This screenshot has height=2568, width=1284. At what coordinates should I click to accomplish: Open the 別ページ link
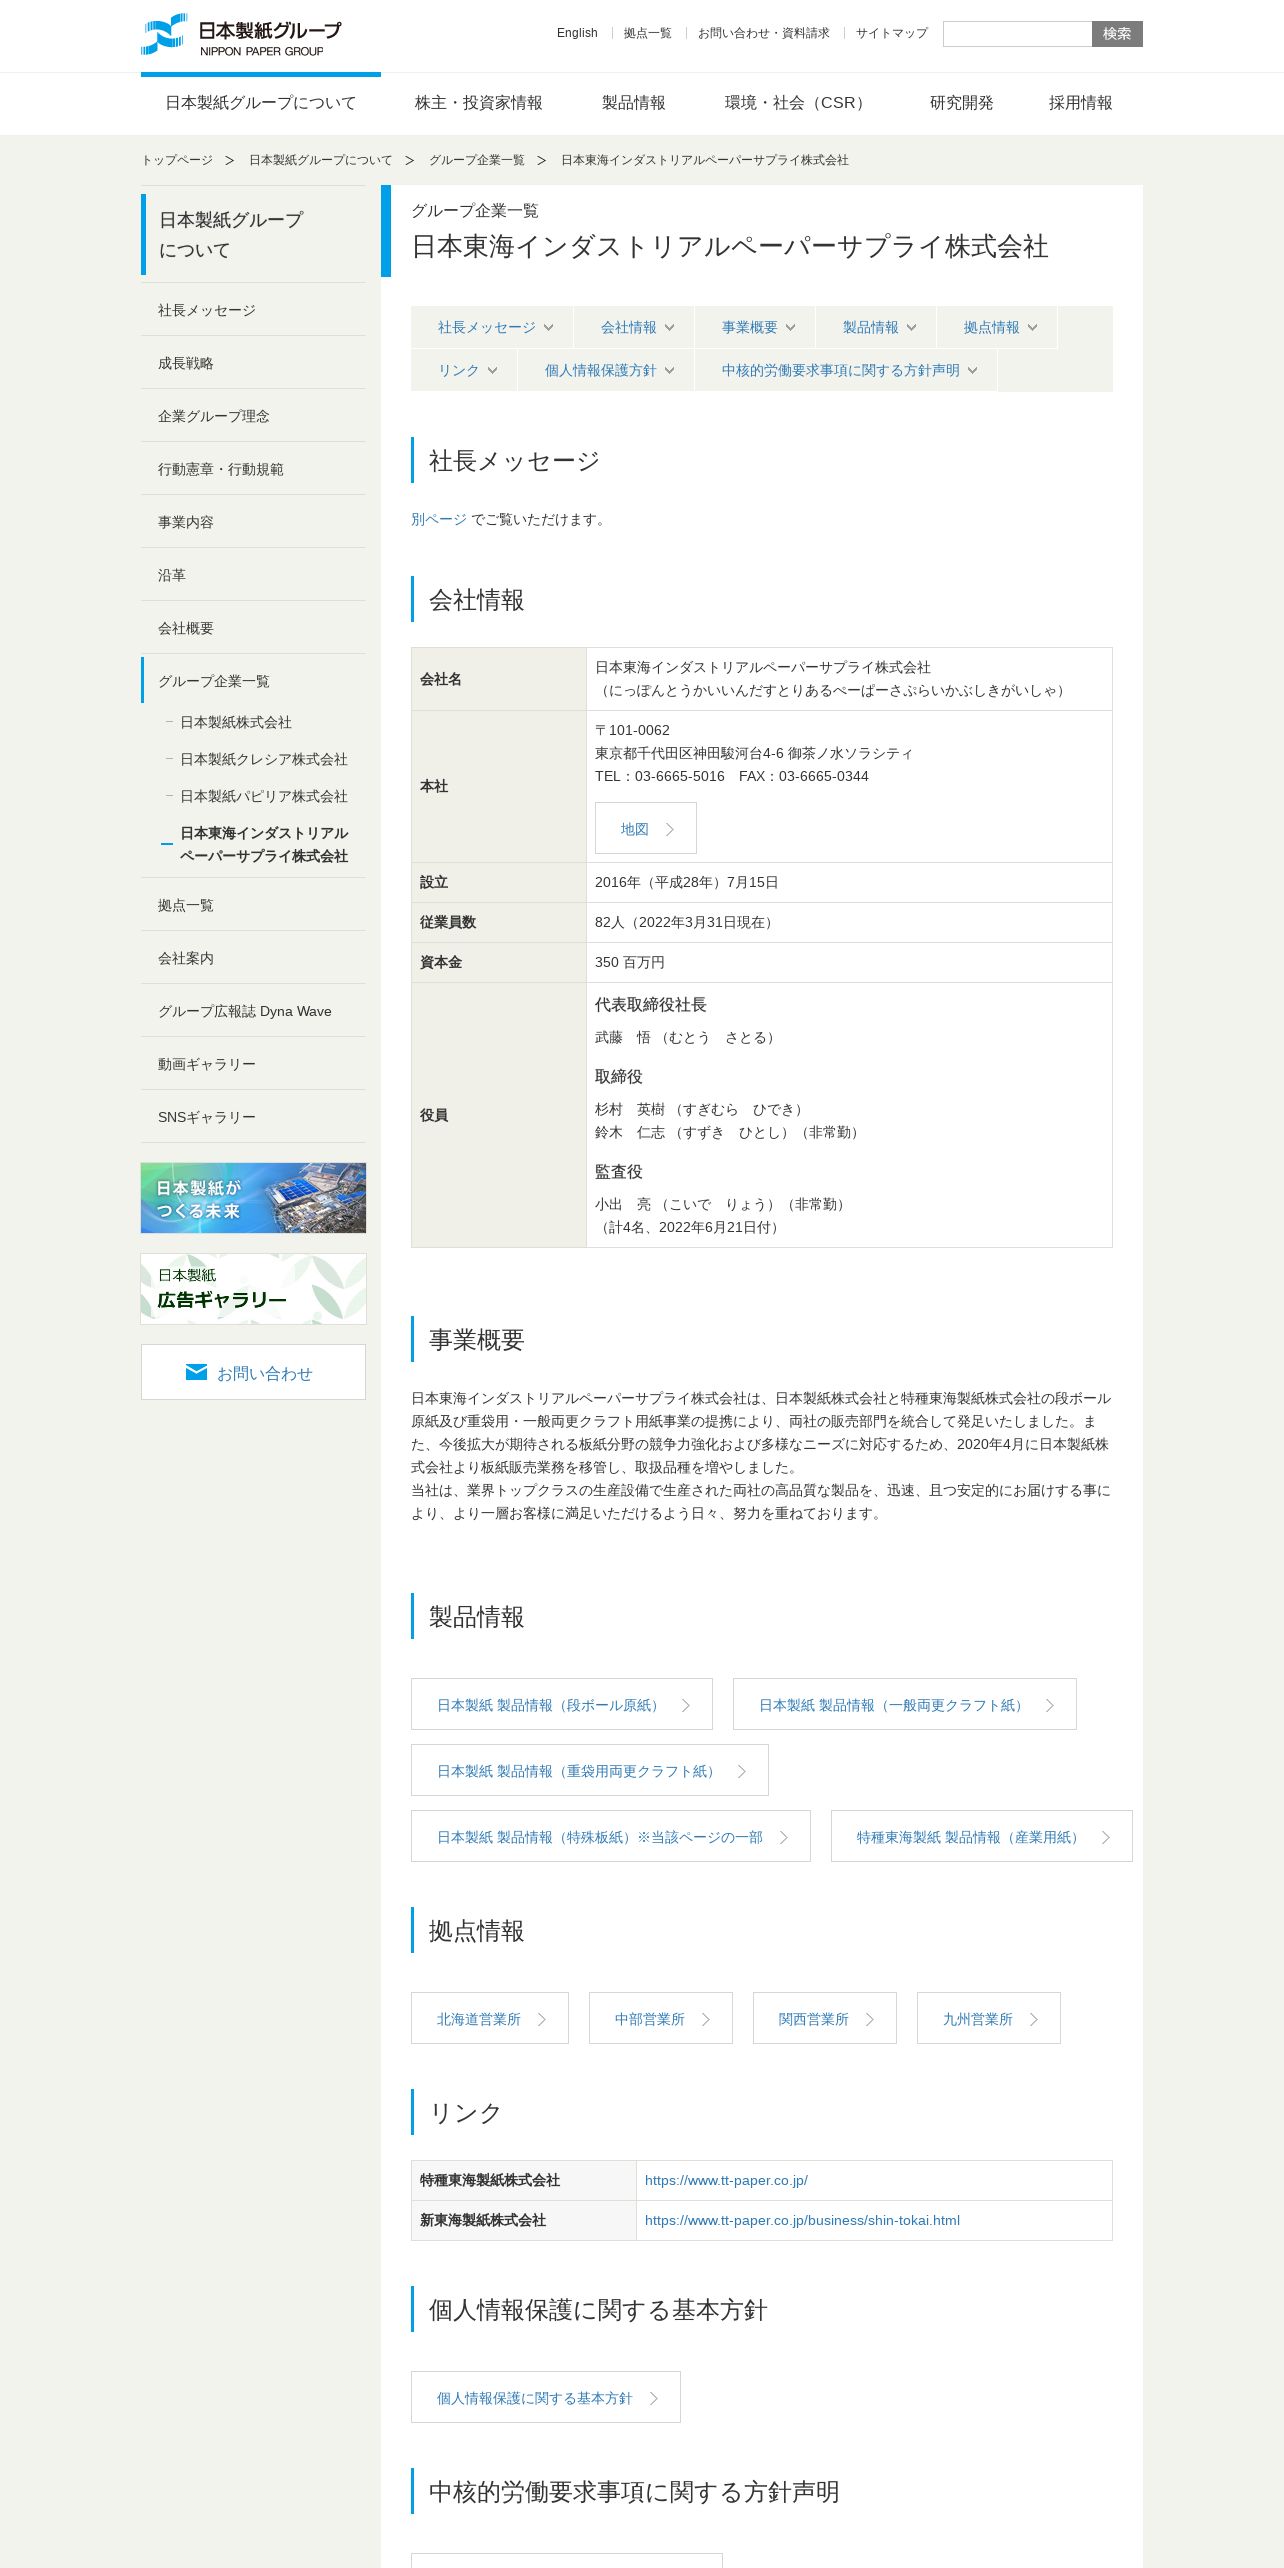point(438,519)
